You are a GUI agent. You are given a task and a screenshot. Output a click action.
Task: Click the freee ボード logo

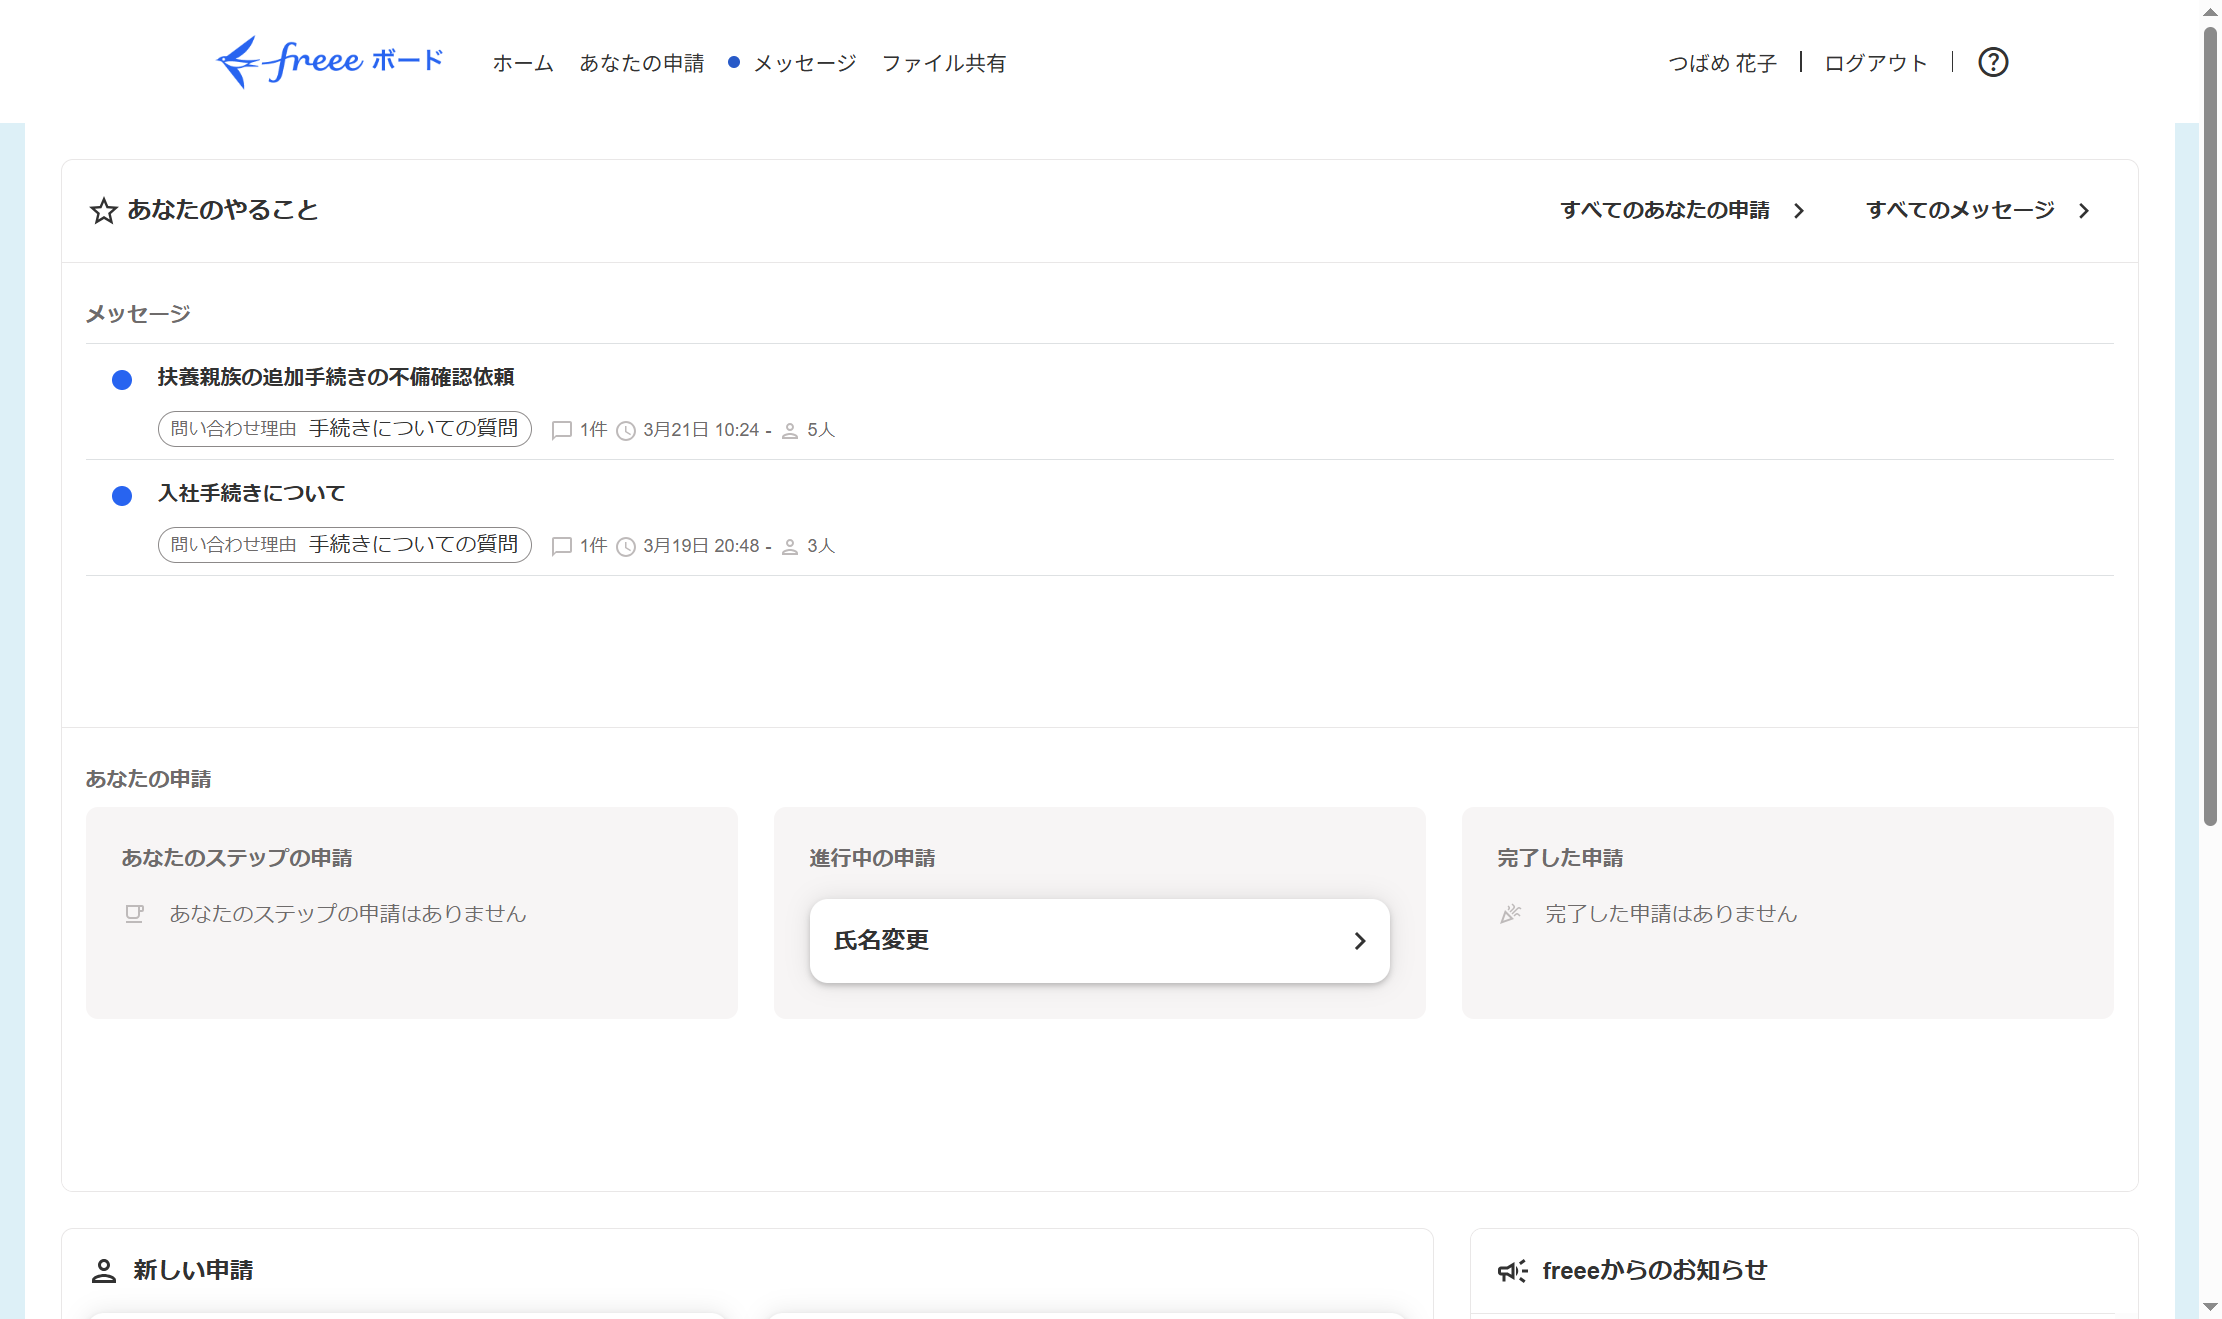[329, 62]
